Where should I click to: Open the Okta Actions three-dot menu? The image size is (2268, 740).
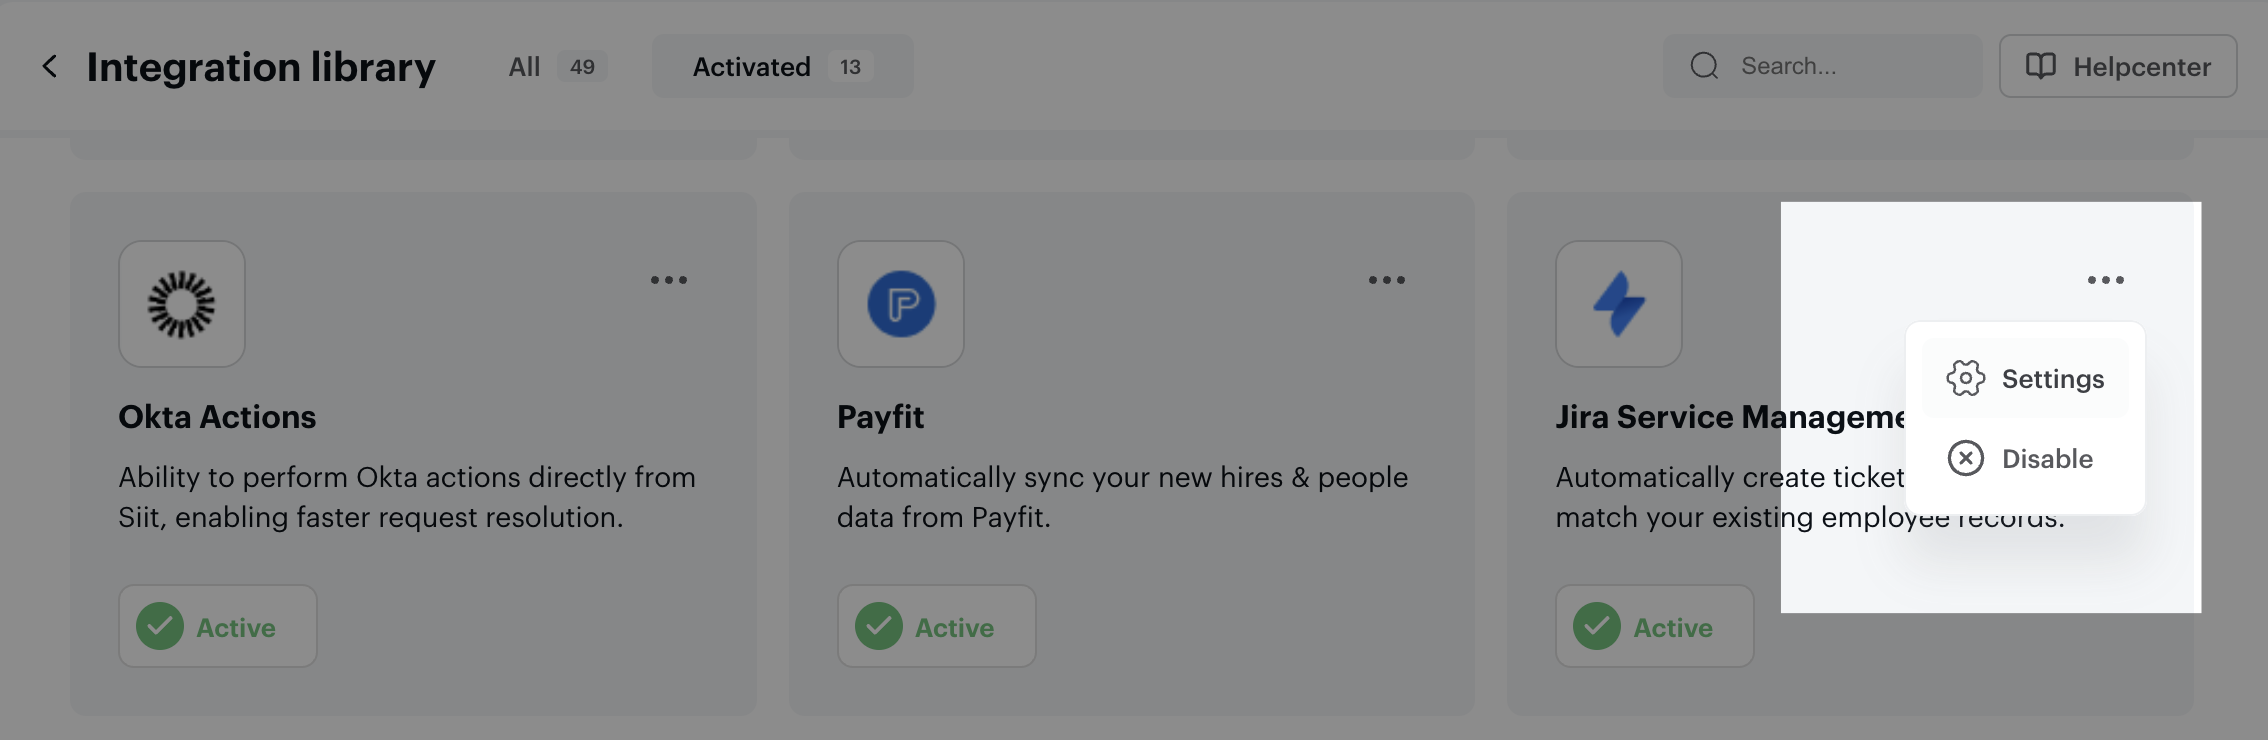click(669, 280)
